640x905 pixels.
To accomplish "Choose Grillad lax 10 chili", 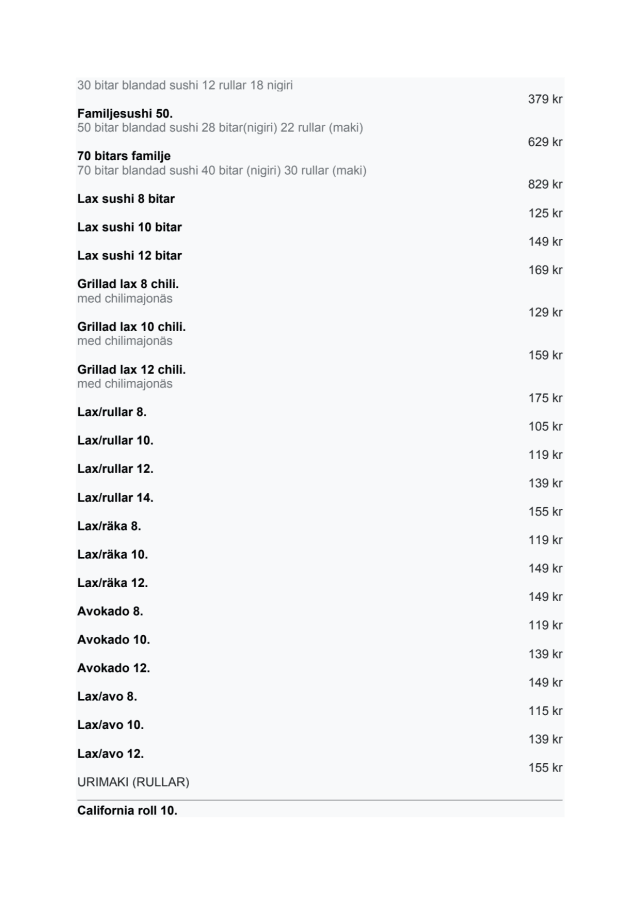I will (131, 327).
